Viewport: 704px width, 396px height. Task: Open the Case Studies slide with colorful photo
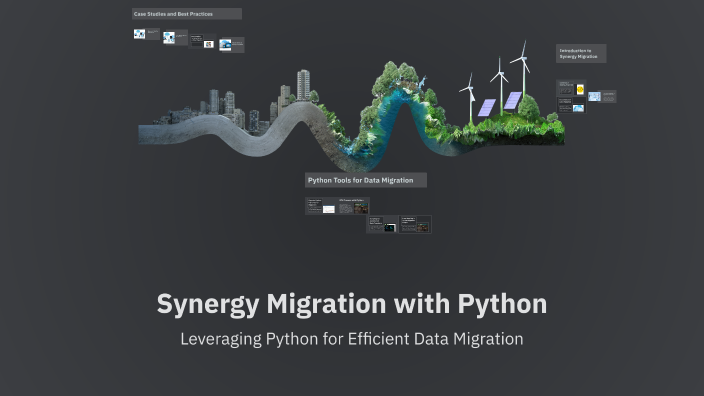[202, 41]
